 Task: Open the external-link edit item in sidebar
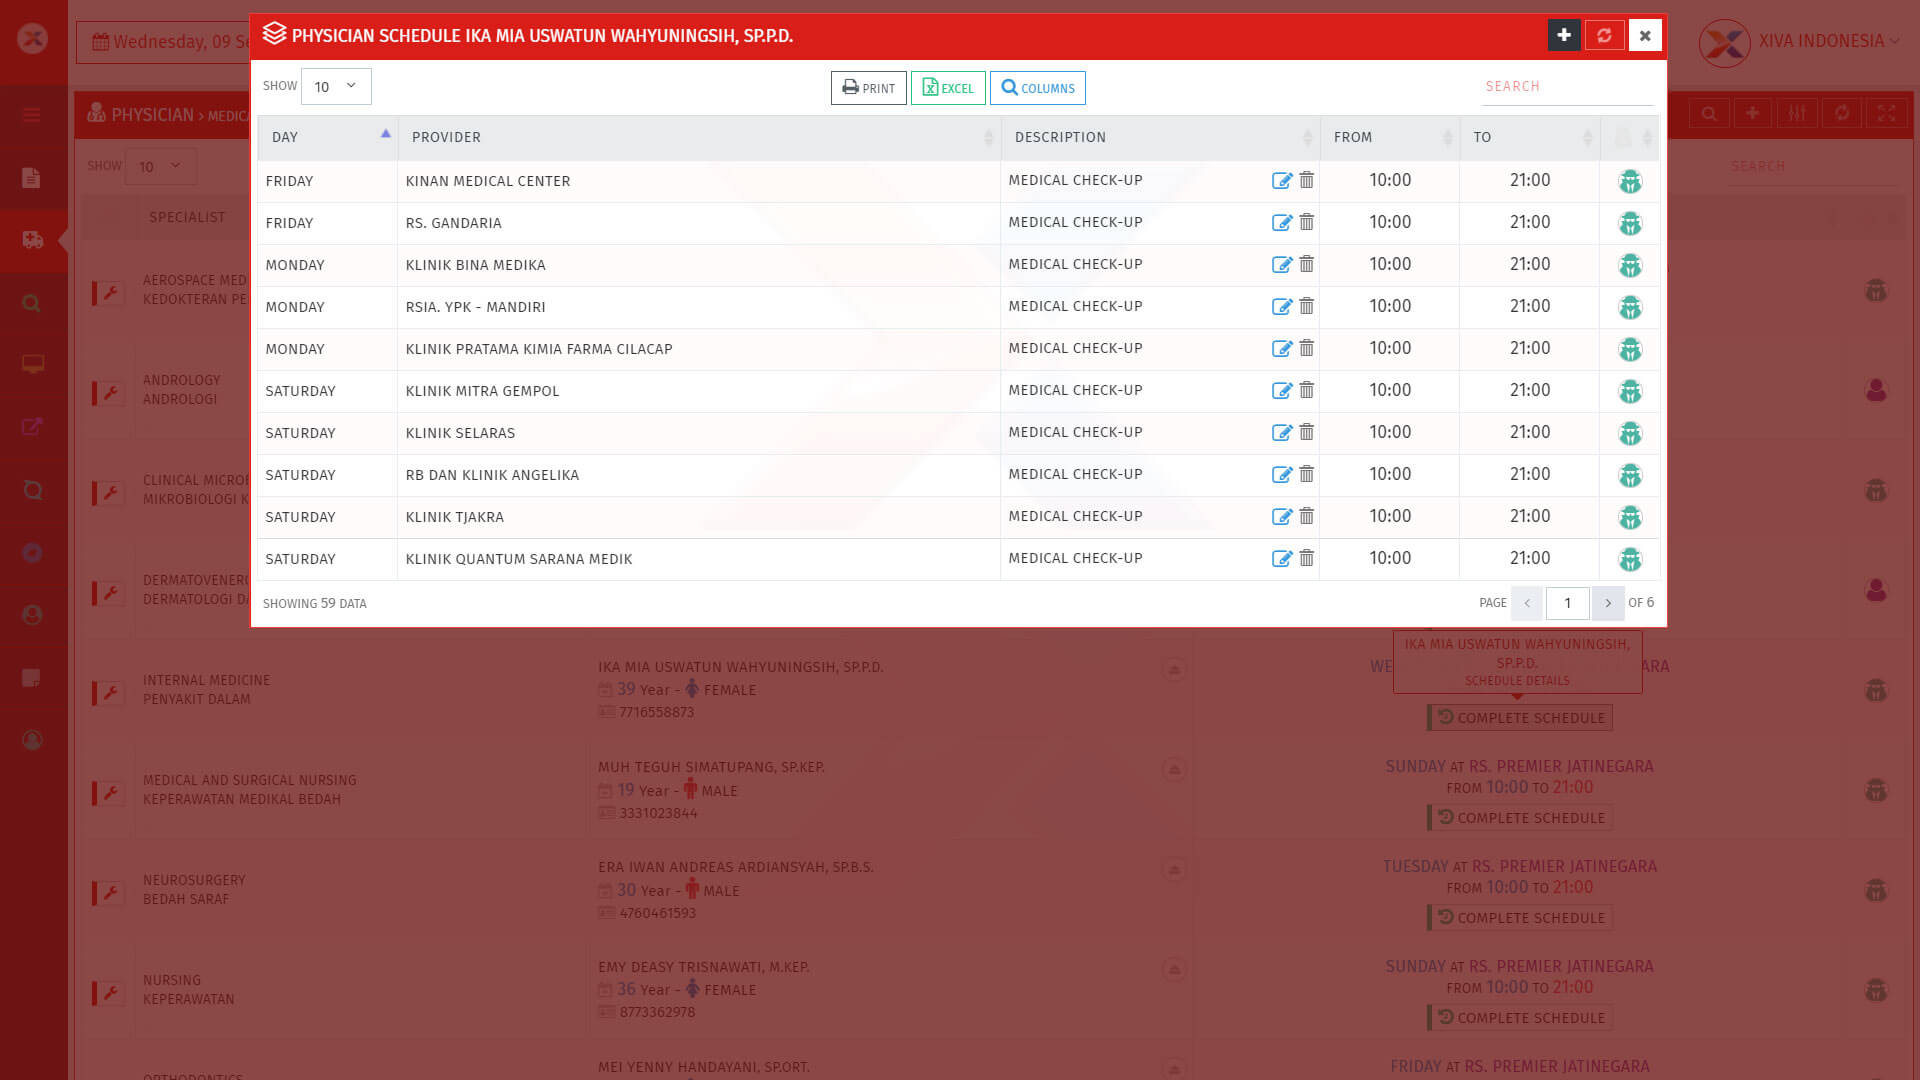point(32,427)
